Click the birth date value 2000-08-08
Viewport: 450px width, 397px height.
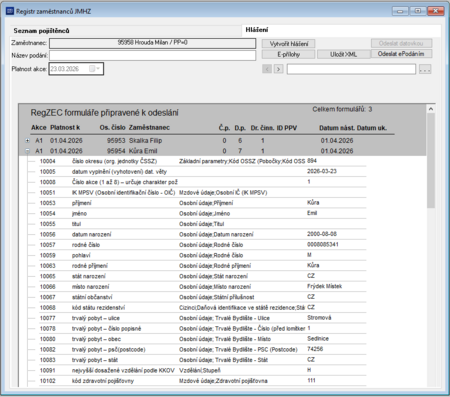tap(322, 234)
